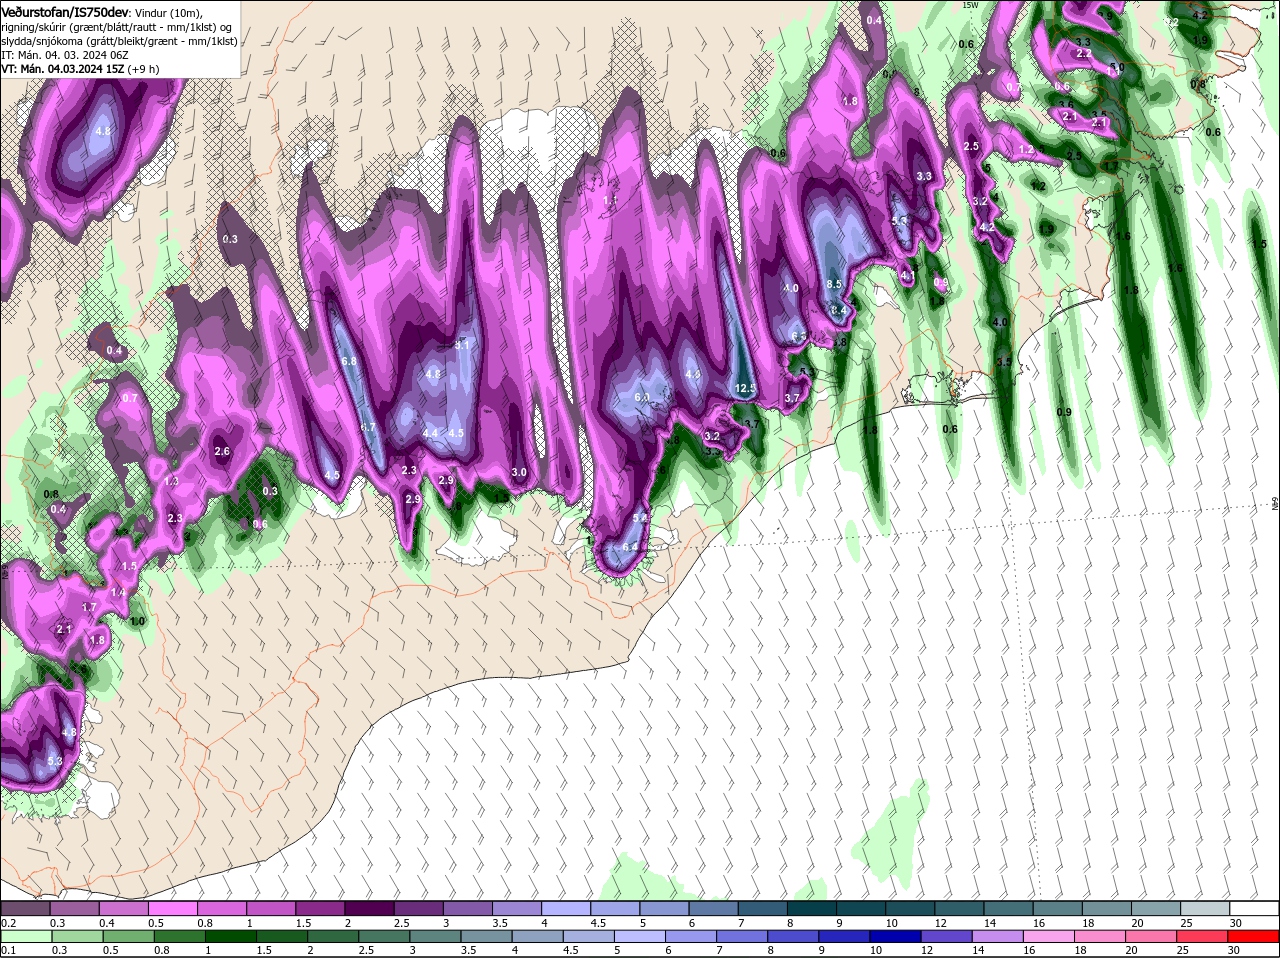Click the upper legend label 30
Viewport: 1280px width, 958px height.
tap(1236, 922)
